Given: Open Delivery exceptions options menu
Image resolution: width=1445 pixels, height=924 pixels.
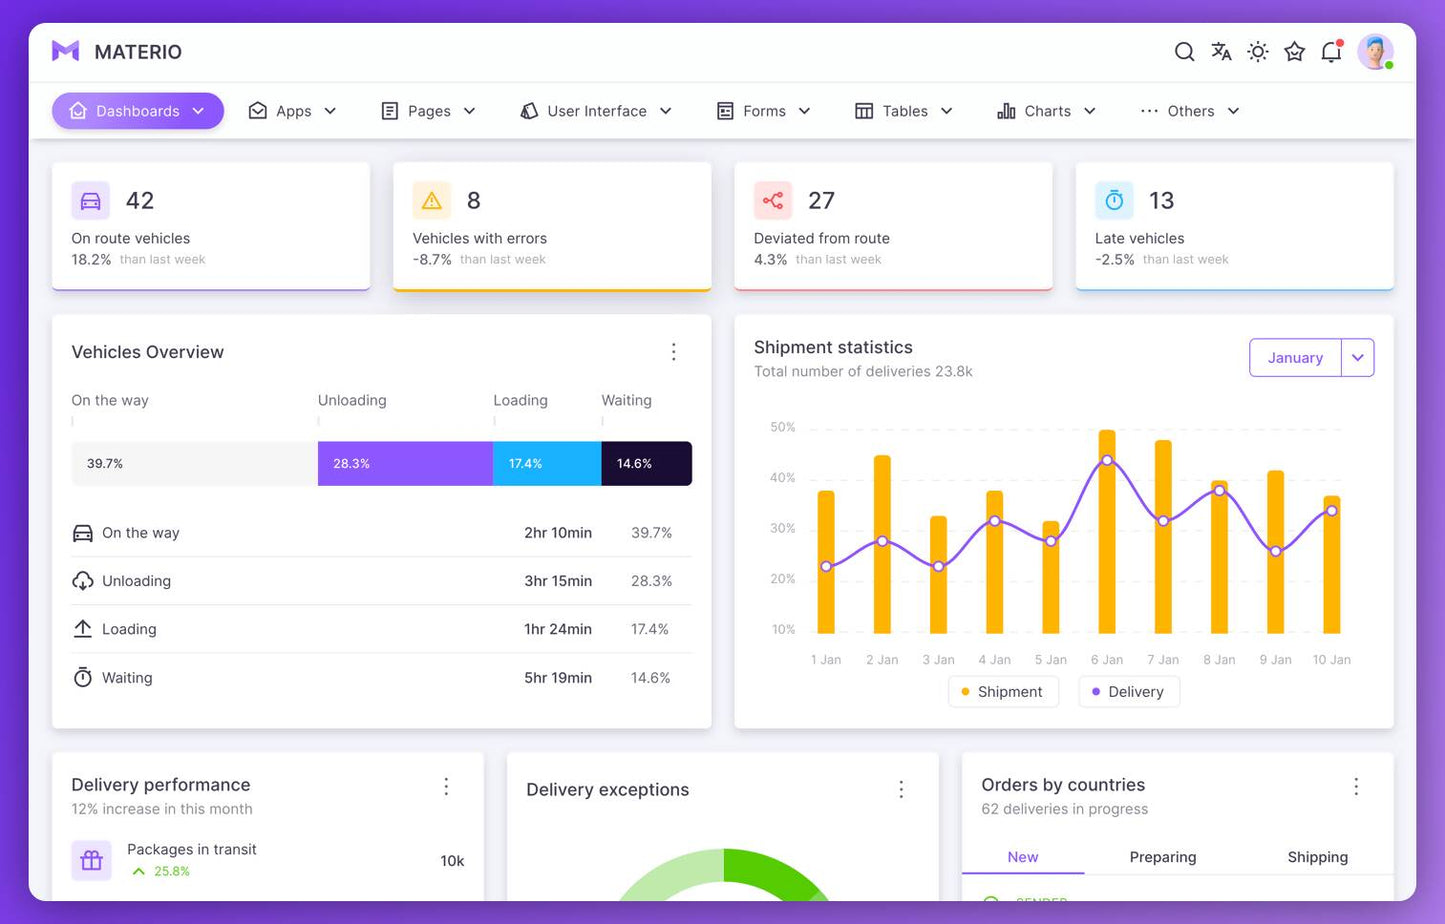Looking at the screenshot, I should [901, 790].
